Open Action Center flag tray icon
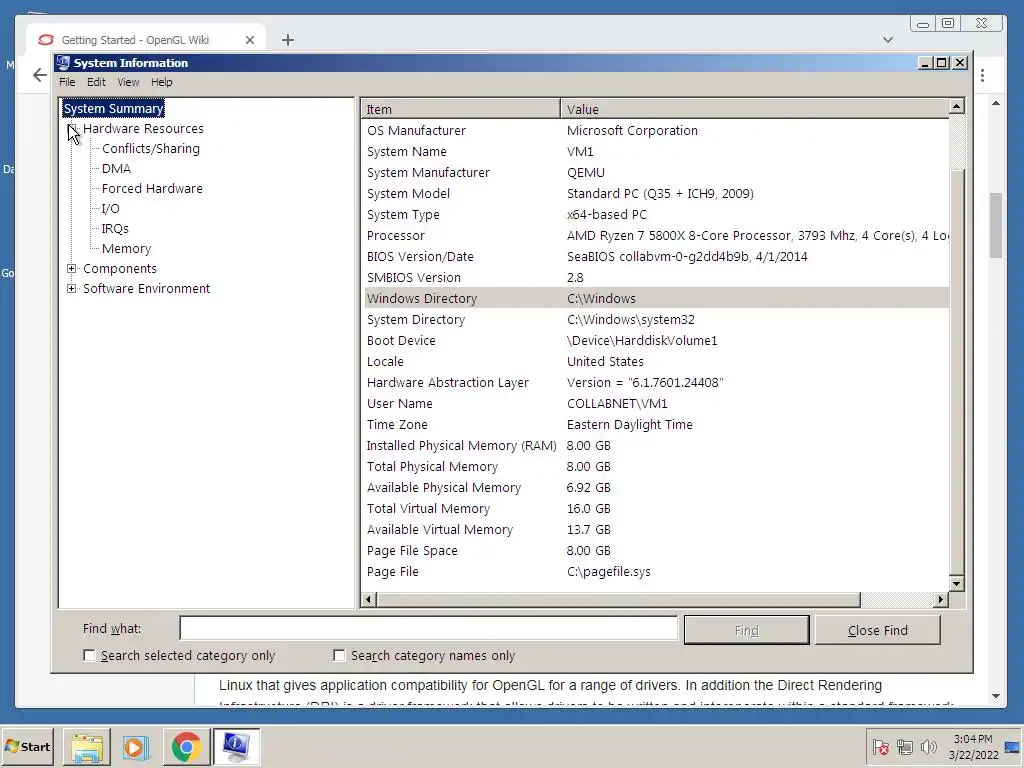The height and width of the screenshot is (768, 1024). click(x=881, y=746)
